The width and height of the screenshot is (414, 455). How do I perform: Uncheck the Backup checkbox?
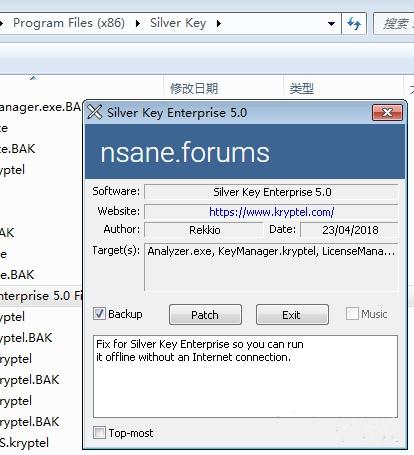pos(99,314)
